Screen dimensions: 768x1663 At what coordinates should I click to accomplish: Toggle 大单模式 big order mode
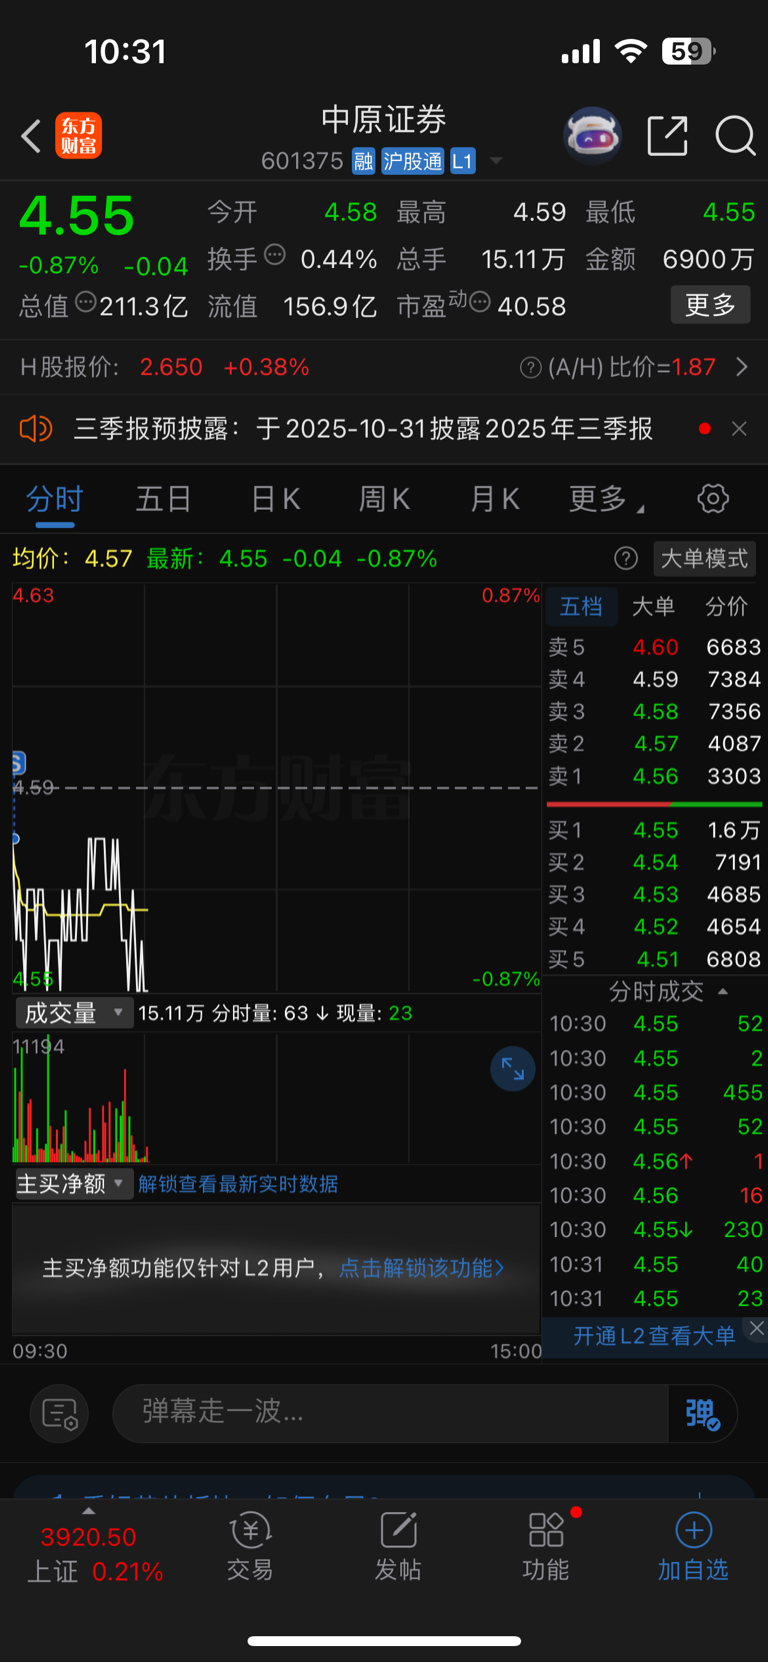tap(704, 558)
